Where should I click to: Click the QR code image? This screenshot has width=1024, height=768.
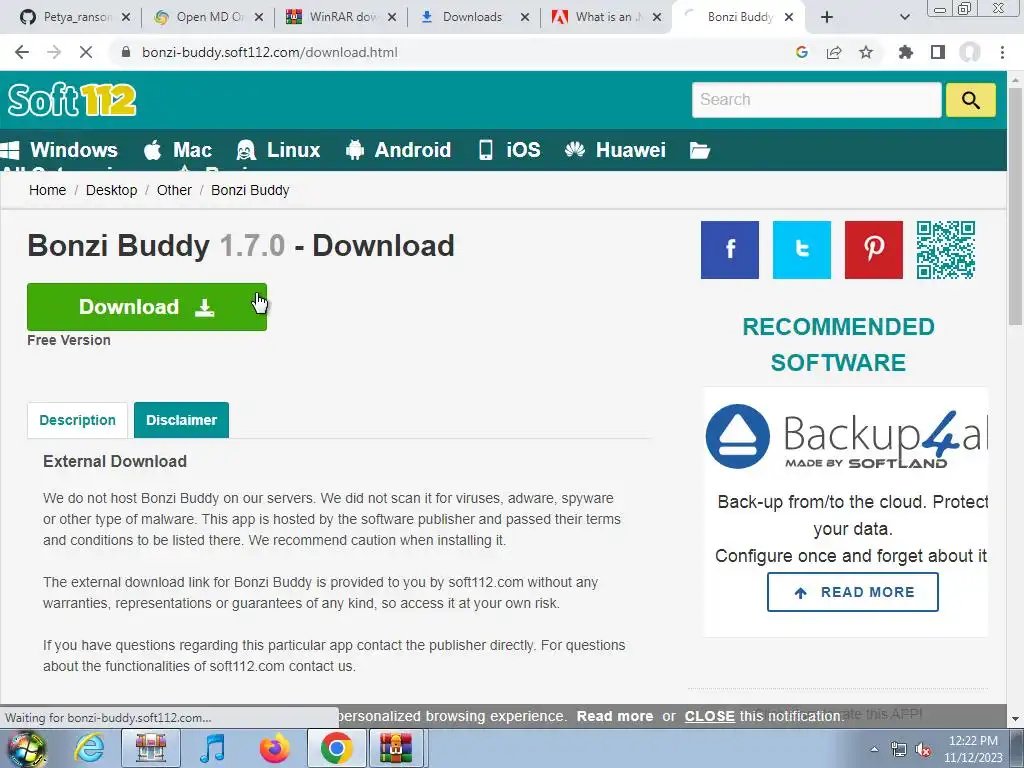coord(946,249)
